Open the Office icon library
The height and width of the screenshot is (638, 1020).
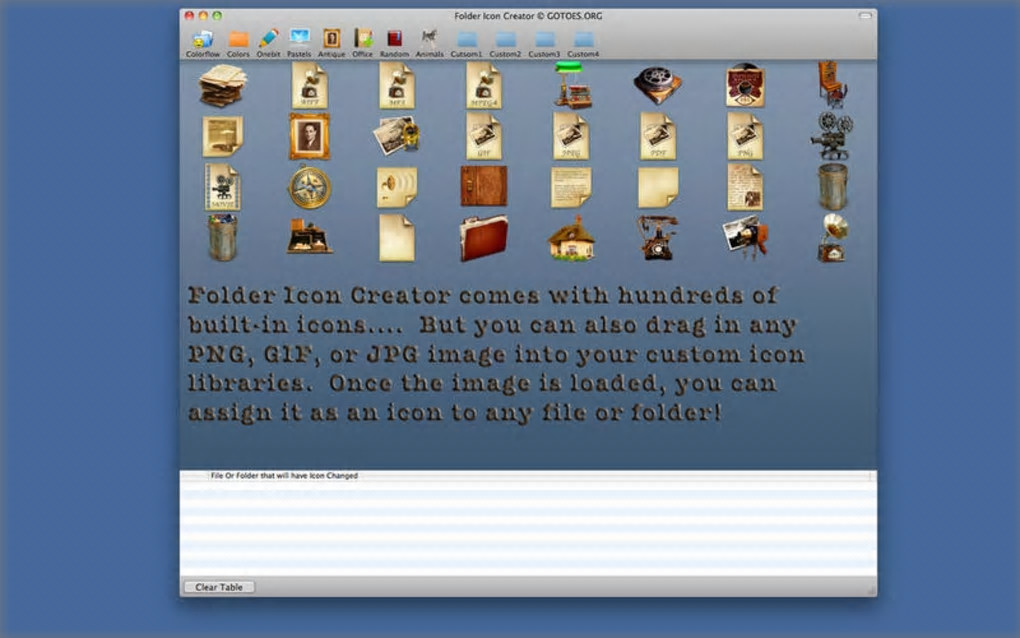(362, 43)
